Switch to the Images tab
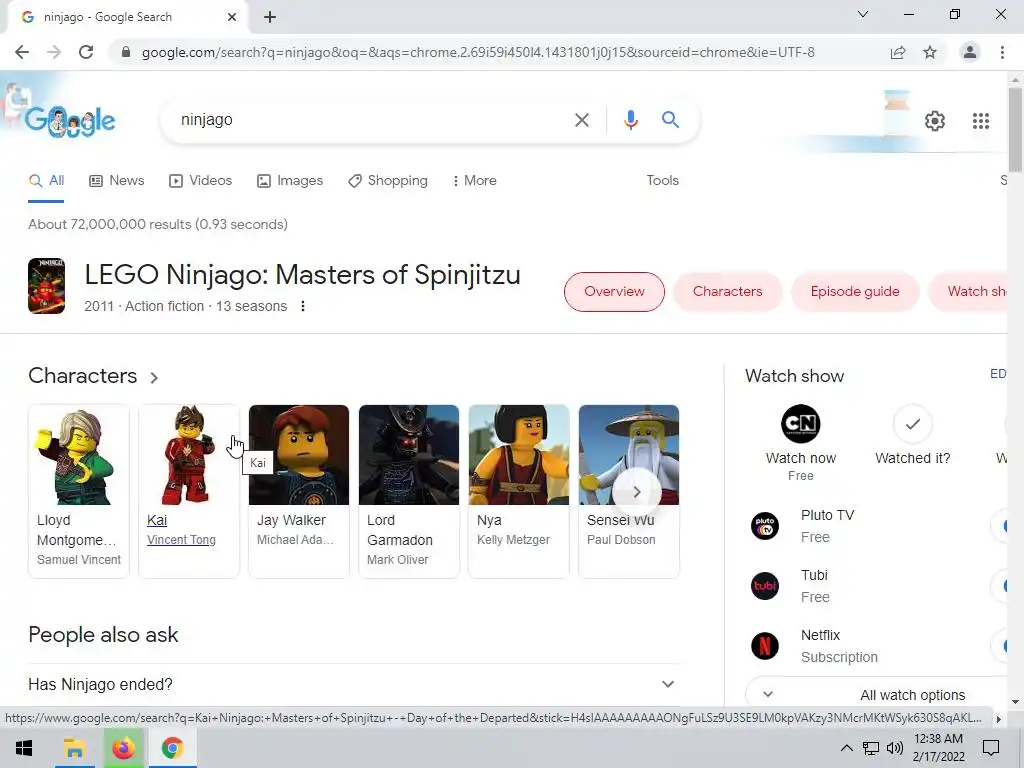This screenshot has height=768, width=1024. 290,181
